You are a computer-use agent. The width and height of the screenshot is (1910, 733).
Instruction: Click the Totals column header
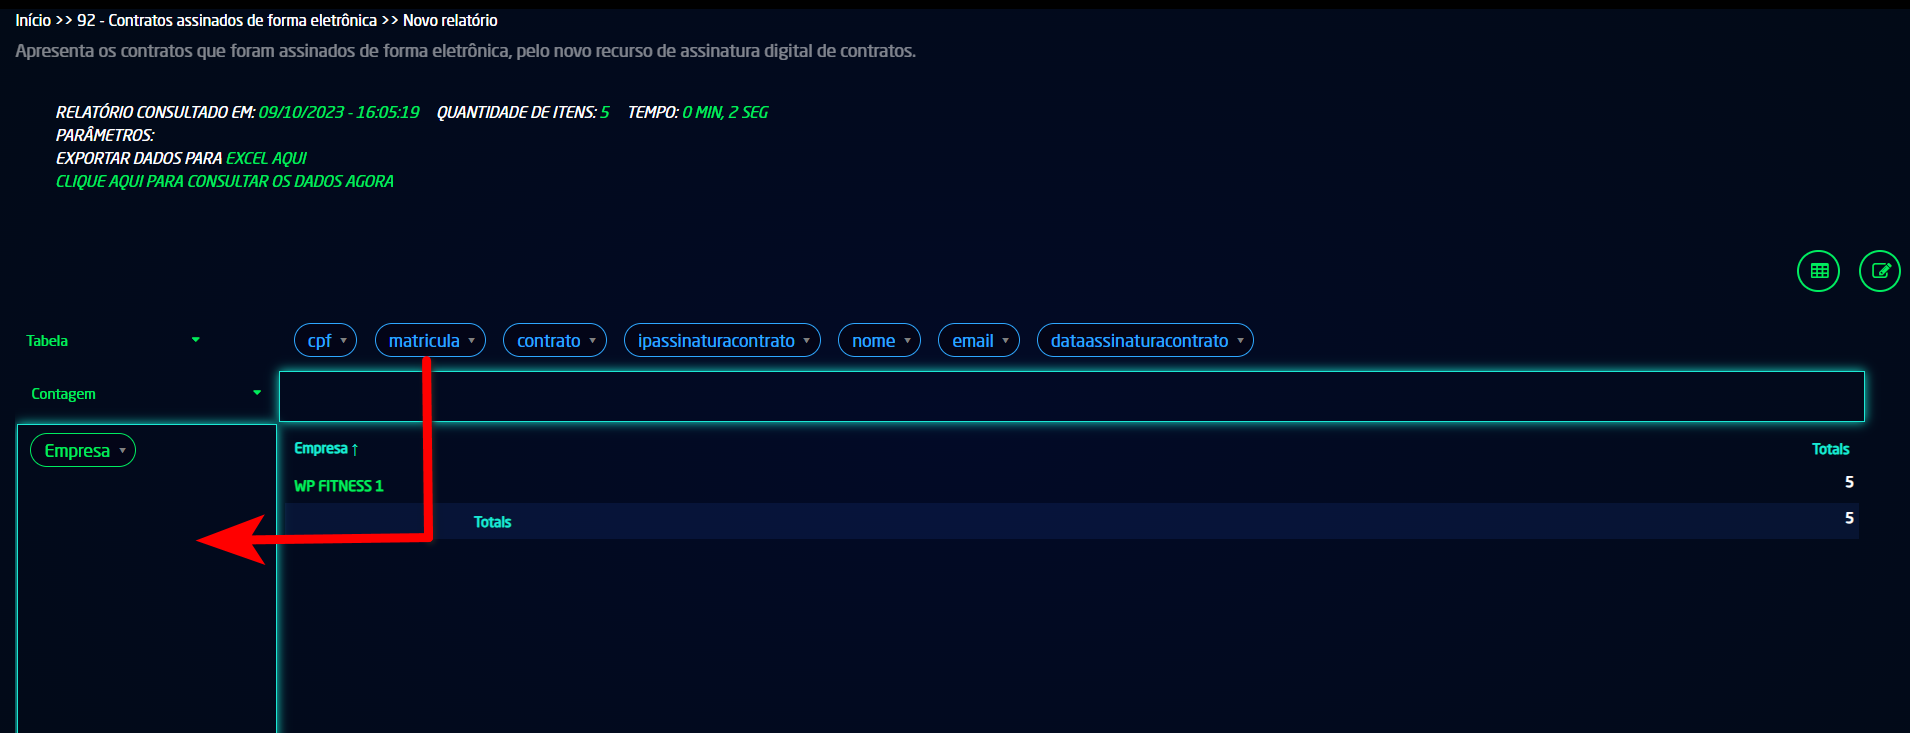1830,449
